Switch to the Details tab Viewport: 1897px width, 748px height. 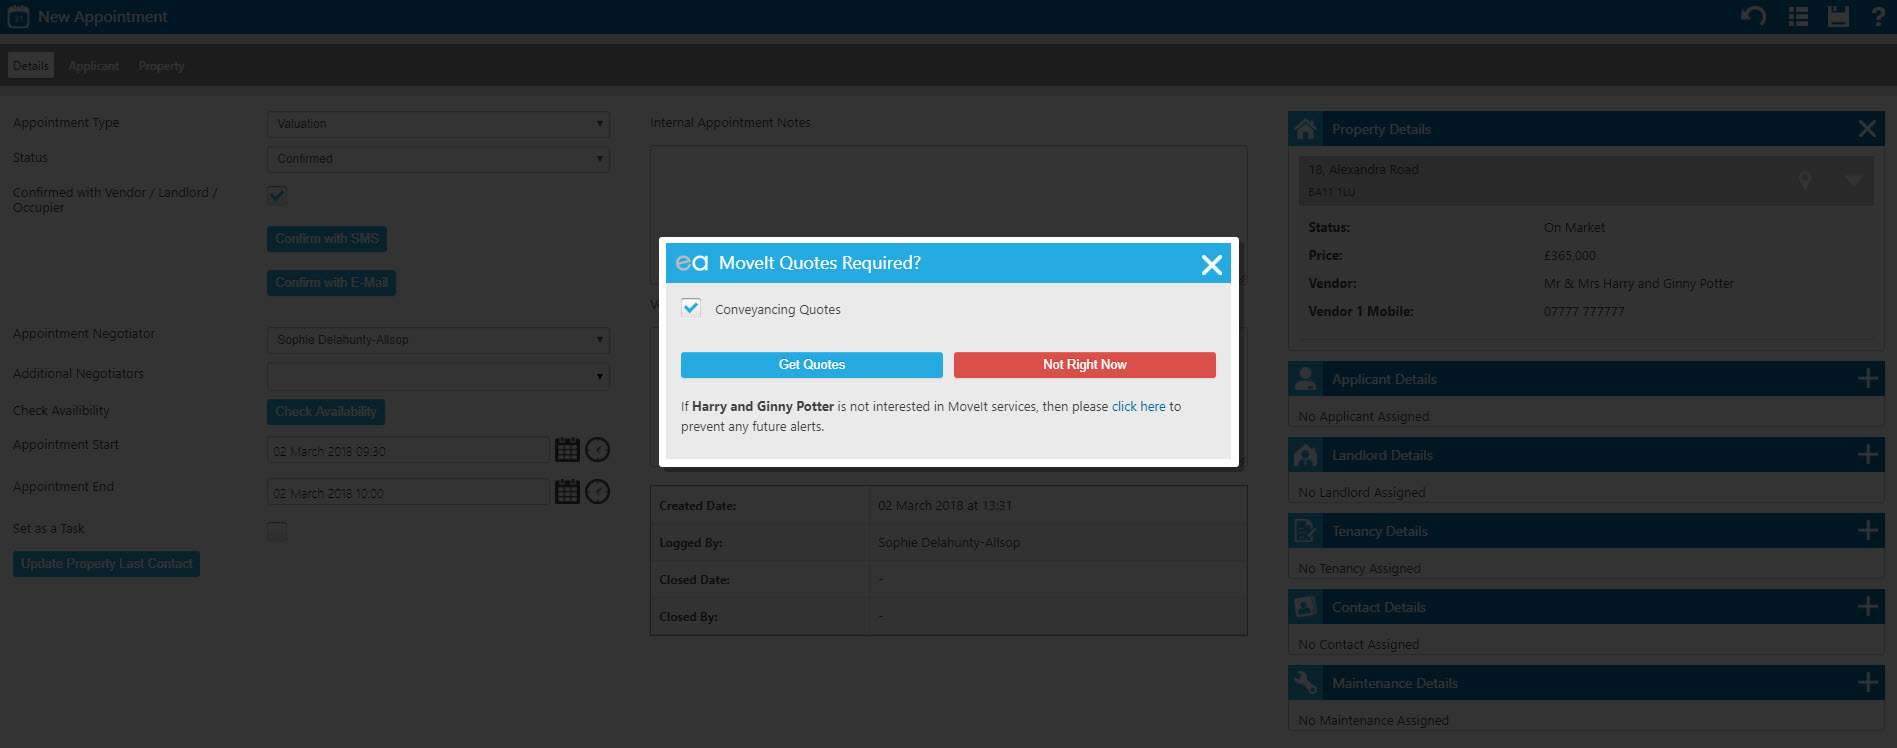pos(31,66)
